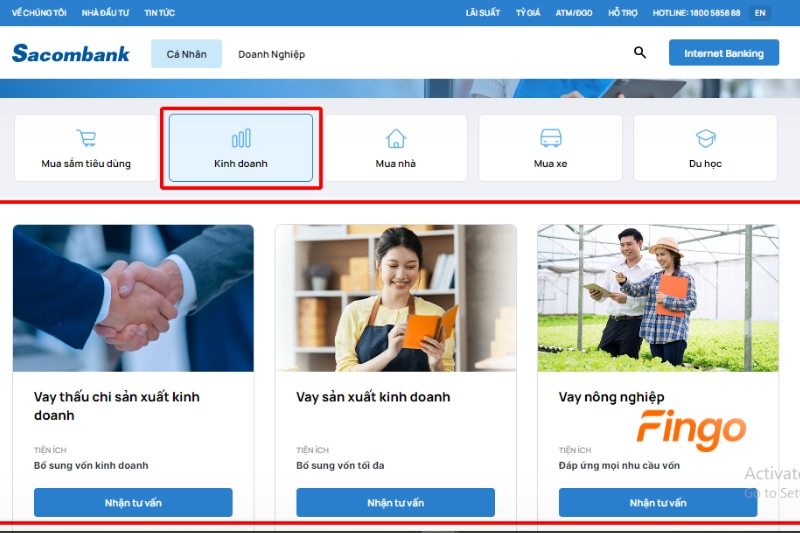Click the text Bổ sung vốn tối đa
800x533 pixels.
[340, 465]
